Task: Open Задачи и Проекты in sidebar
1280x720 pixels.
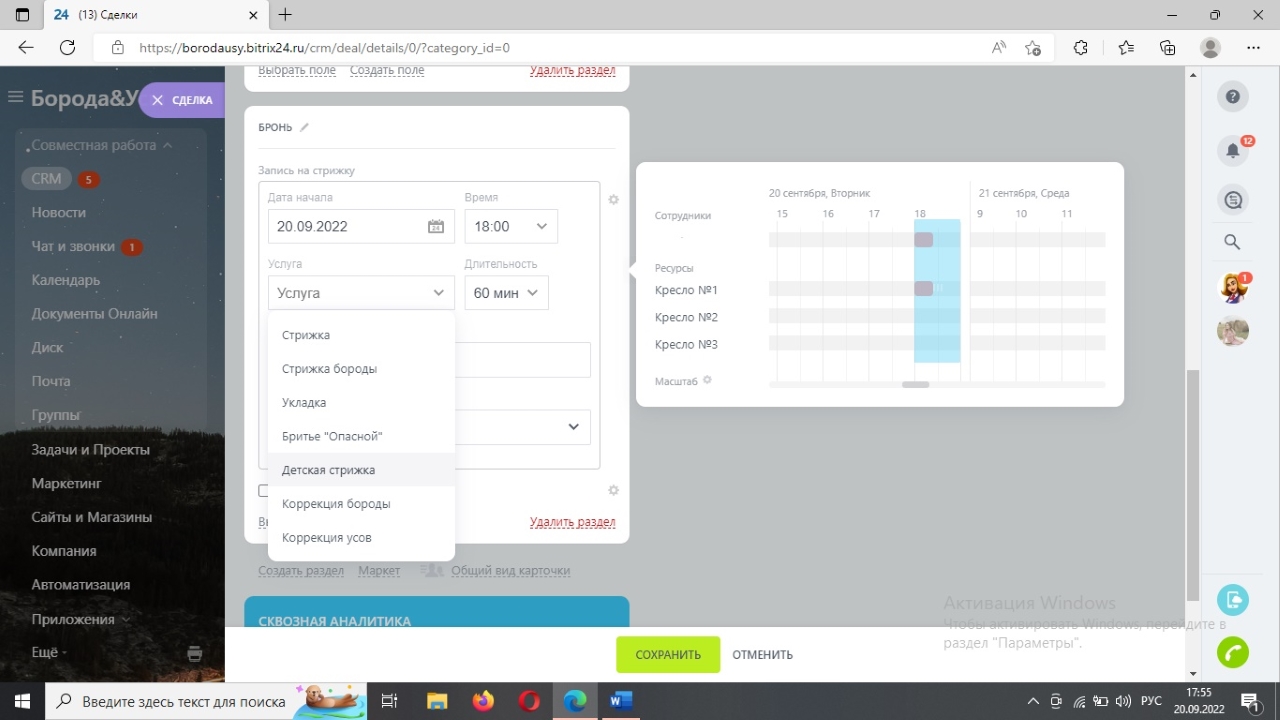Action: coord(91,450)
